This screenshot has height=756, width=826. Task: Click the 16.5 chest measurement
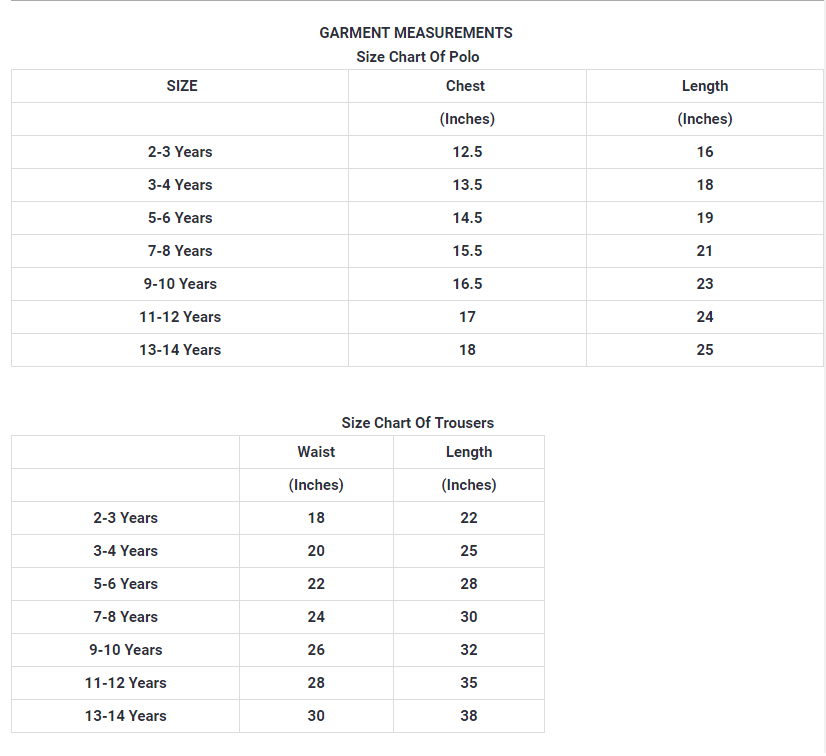(x=466, y=284)
